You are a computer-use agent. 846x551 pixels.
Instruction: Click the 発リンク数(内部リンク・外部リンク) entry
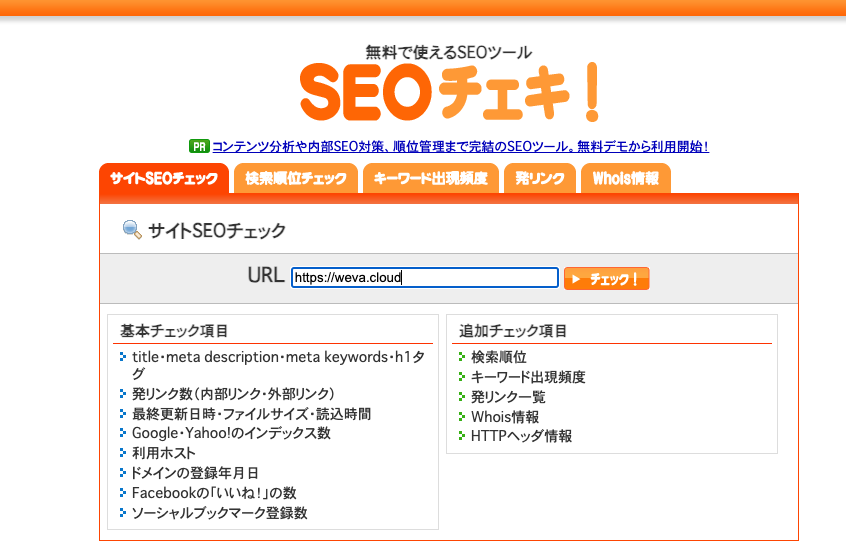pyautogui.click(x=233, y=393)
